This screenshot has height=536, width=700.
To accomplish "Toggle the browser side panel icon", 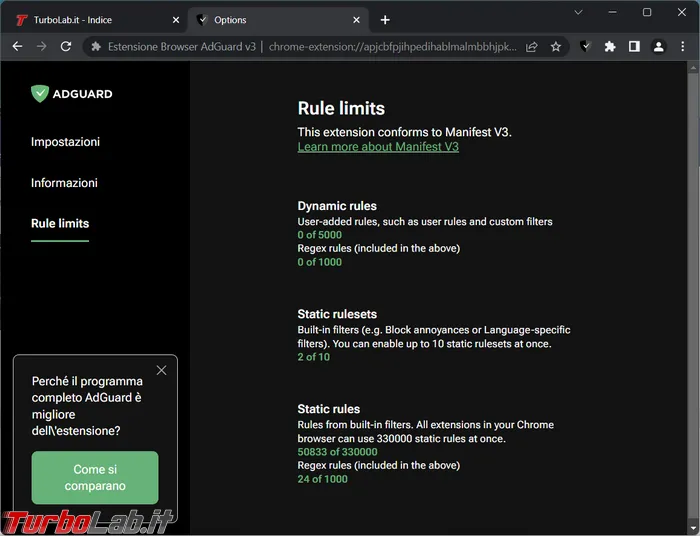I will tap(634, 46).
